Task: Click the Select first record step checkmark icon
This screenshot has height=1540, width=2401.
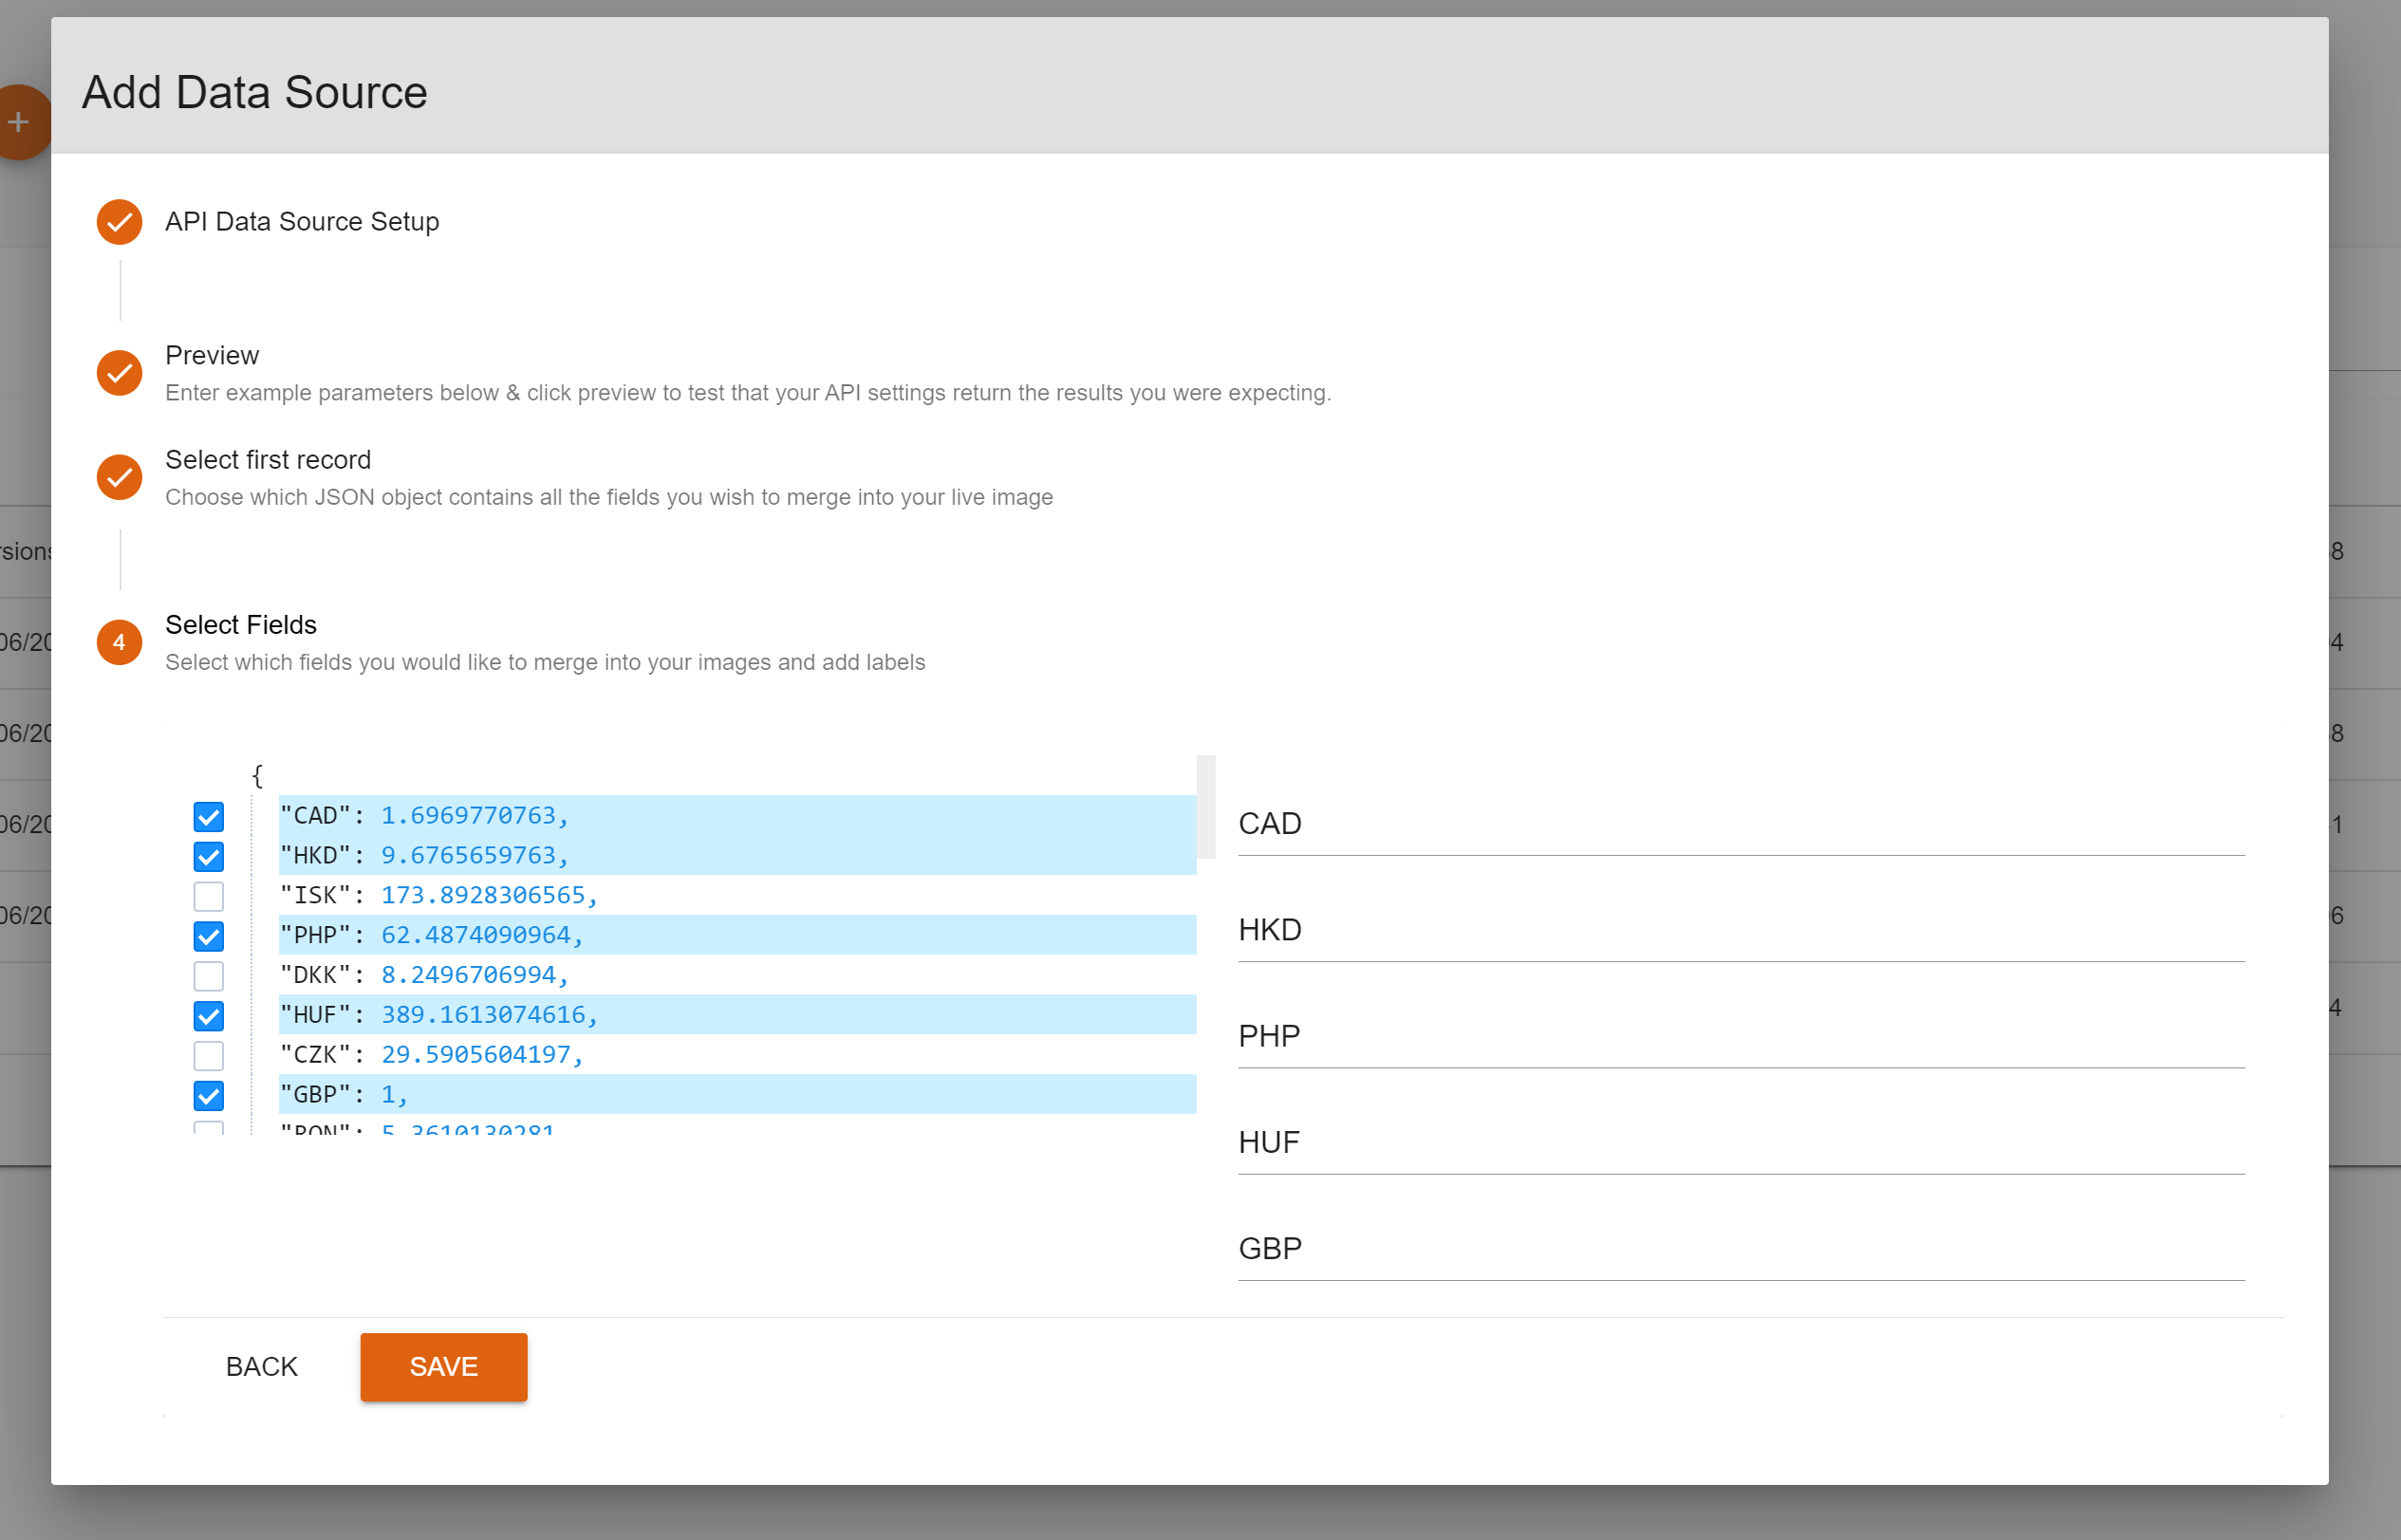Action: [119, 477]
